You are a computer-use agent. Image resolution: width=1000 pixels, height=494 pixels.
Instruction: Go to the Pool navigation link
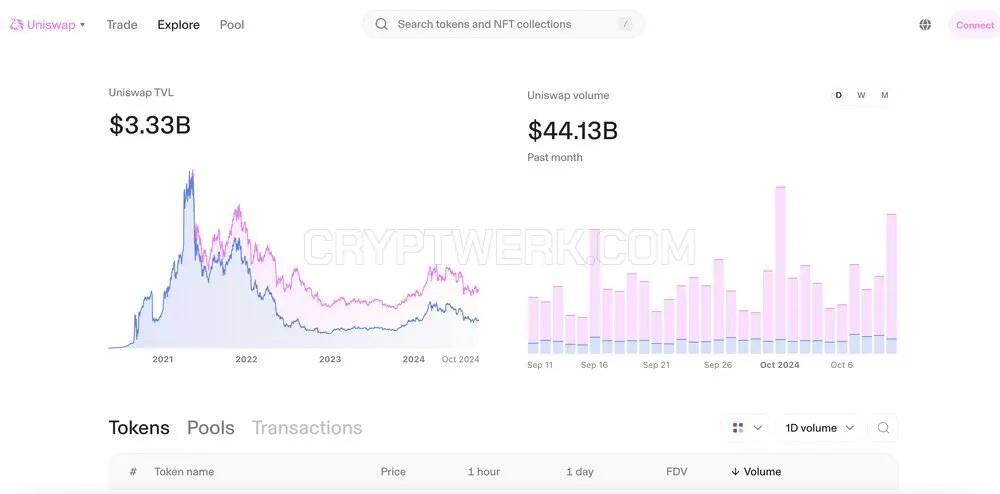pyautogui.click(x=232, y=25)
